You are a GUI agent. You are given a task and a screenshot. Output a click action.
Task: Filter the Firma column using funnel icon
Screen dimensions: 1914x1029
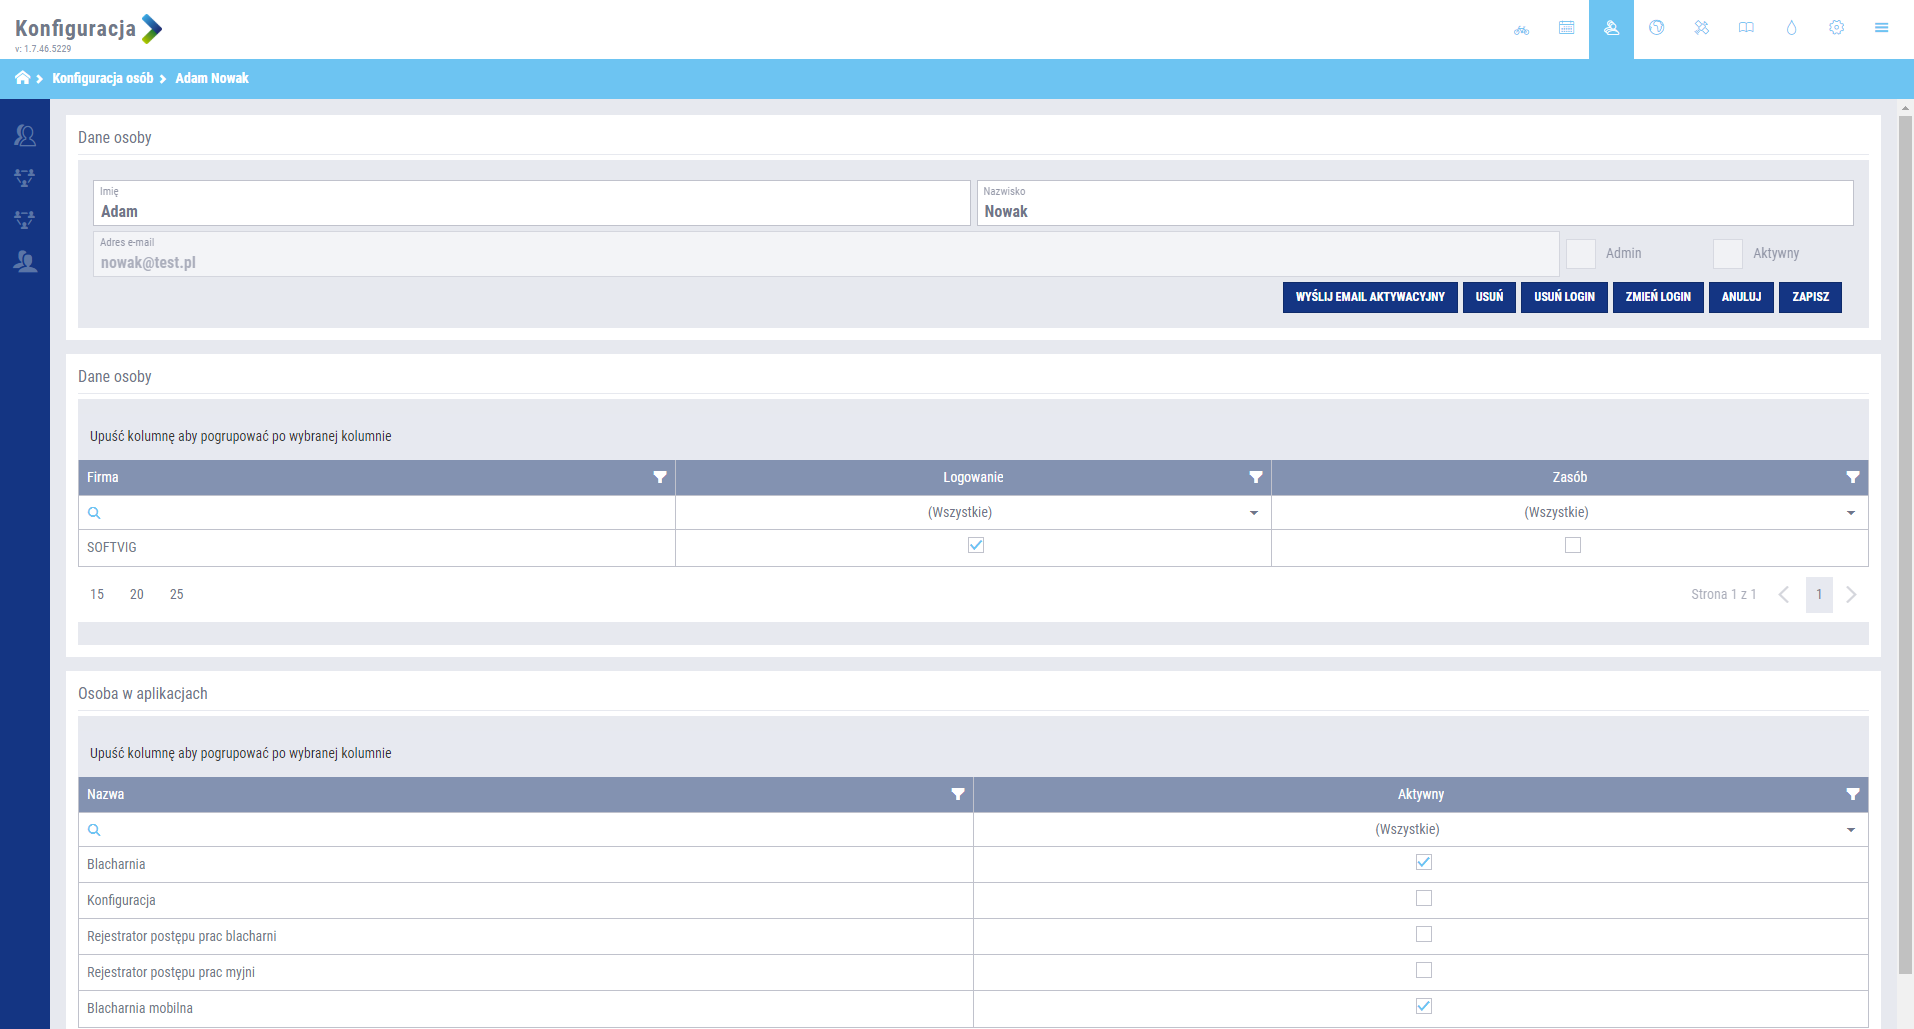(x=659, y=478)
